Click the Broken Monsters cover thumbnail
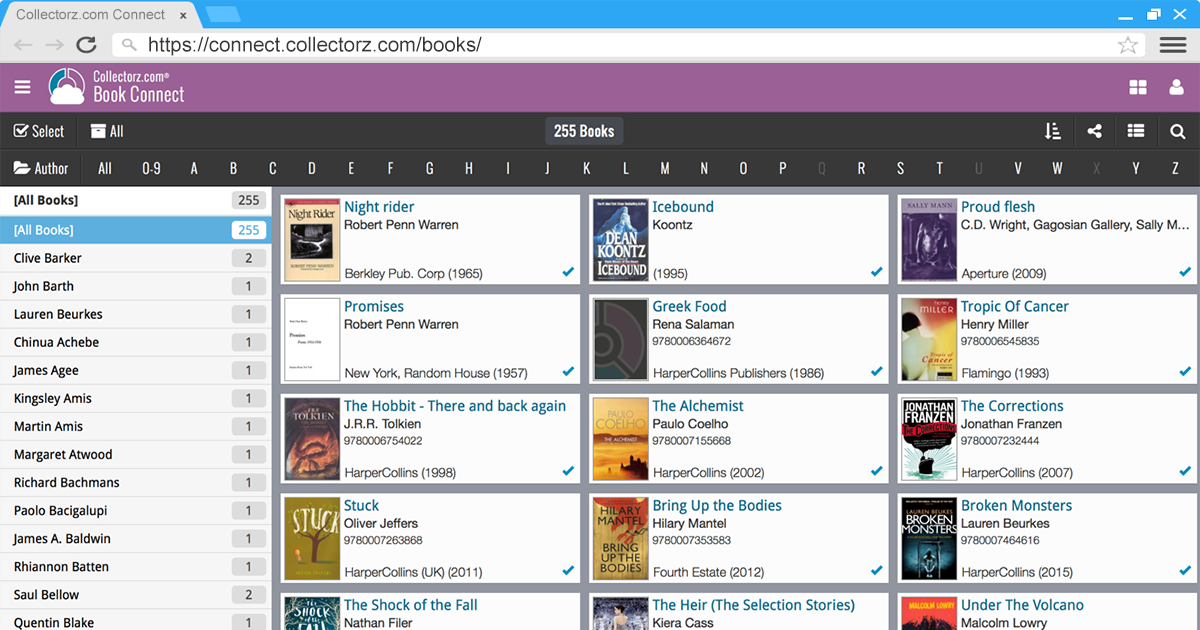This screenshot has height=630, width=1200. click(x=929, y=538)
